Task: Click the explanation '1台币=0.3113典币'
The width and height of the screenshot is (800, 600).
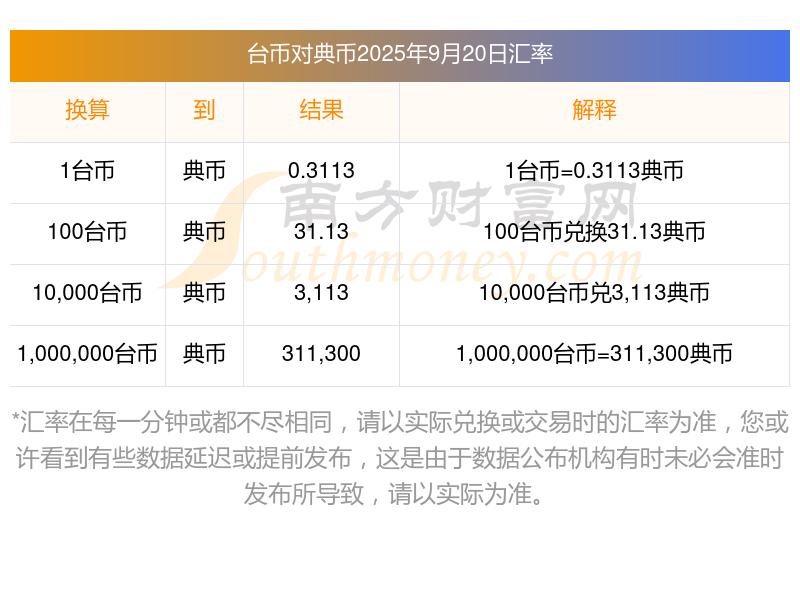Action: (594, 171)
